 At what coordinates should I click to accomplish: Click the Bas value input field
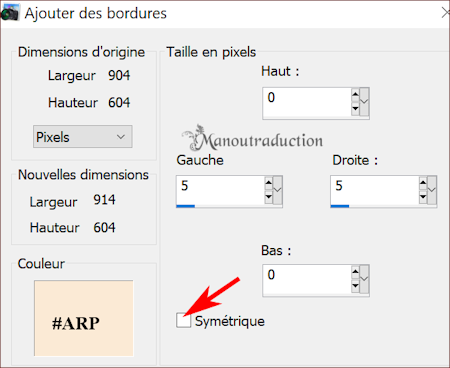point(307,279)
